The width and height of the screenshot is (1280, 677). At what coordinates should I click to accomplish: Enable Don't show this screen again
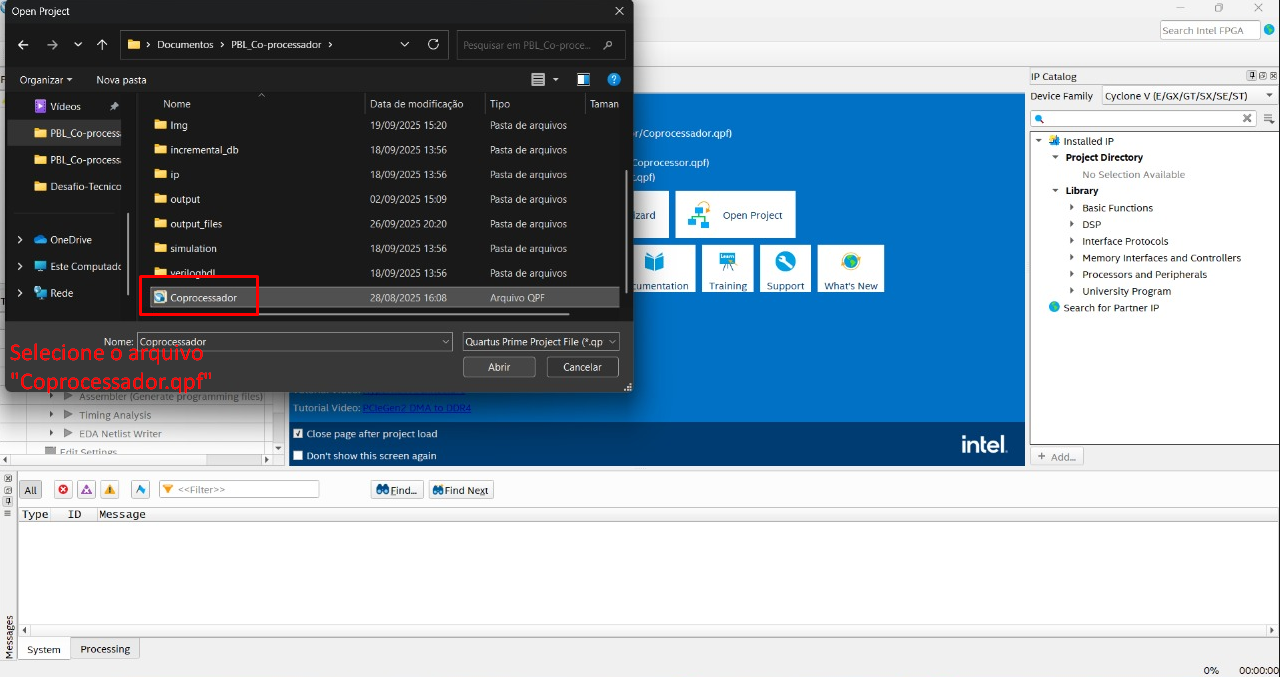pos(298,456)
